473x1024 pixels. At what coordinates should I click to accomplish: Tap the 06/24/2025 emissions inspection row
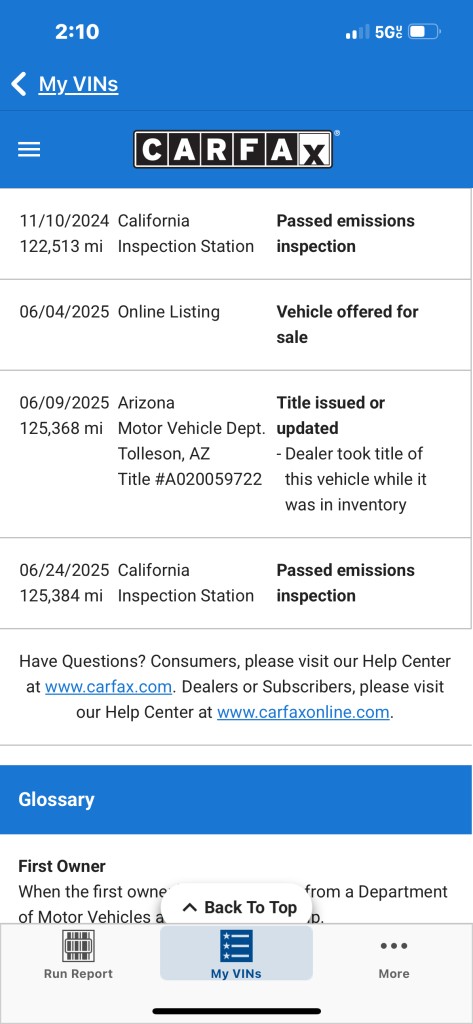(235, 583)
